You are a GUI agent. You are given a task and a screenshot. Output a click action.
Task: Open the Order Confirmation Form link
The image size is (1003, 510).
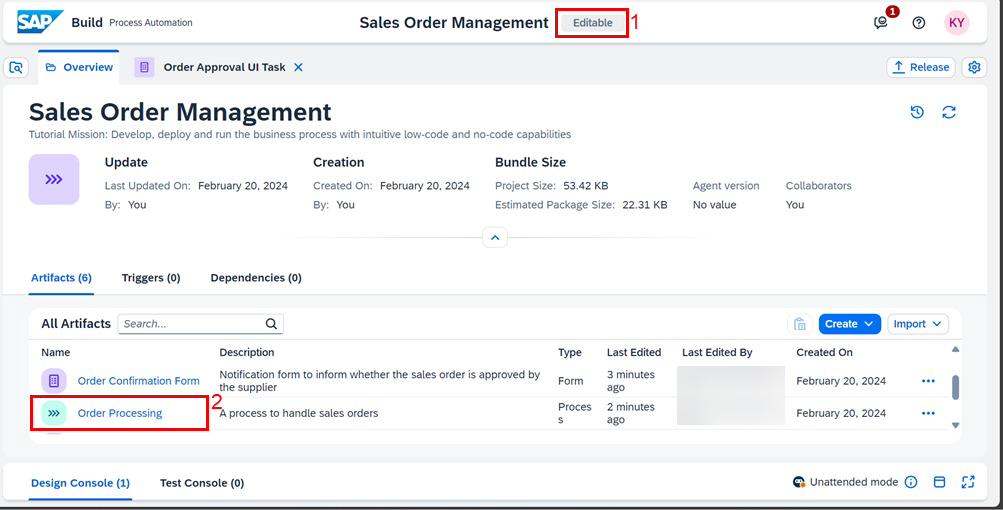(139, 381)
